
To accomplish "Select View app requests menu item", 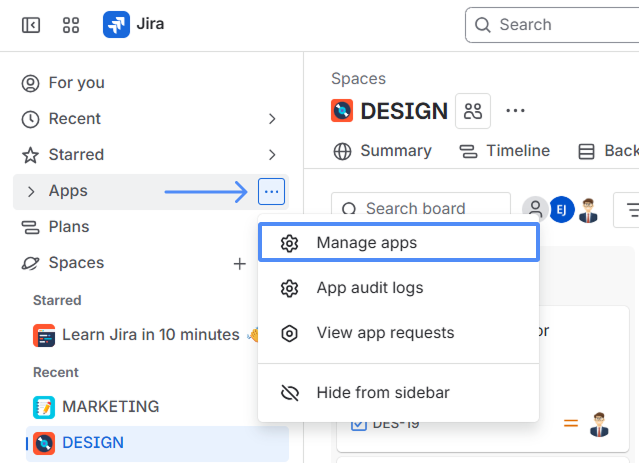I will (399, 333).
